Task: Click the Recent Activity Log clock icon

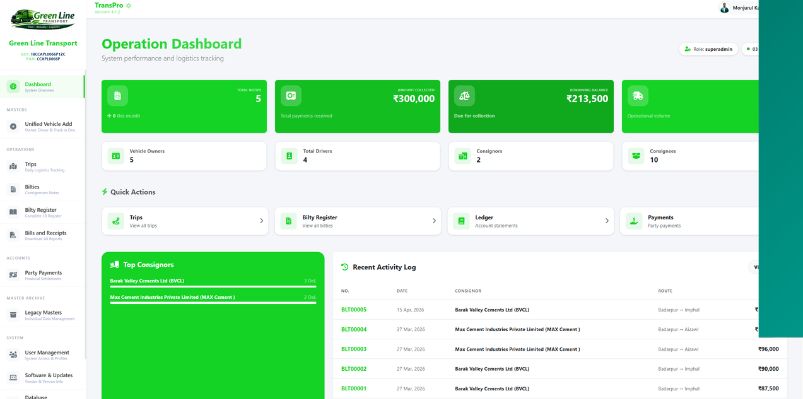Action: pos(345,267)
